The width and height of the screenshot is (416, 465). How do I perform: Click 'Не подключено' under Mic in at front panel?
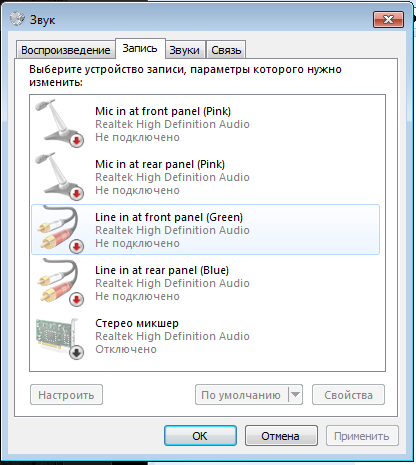(x=137, y=137)
